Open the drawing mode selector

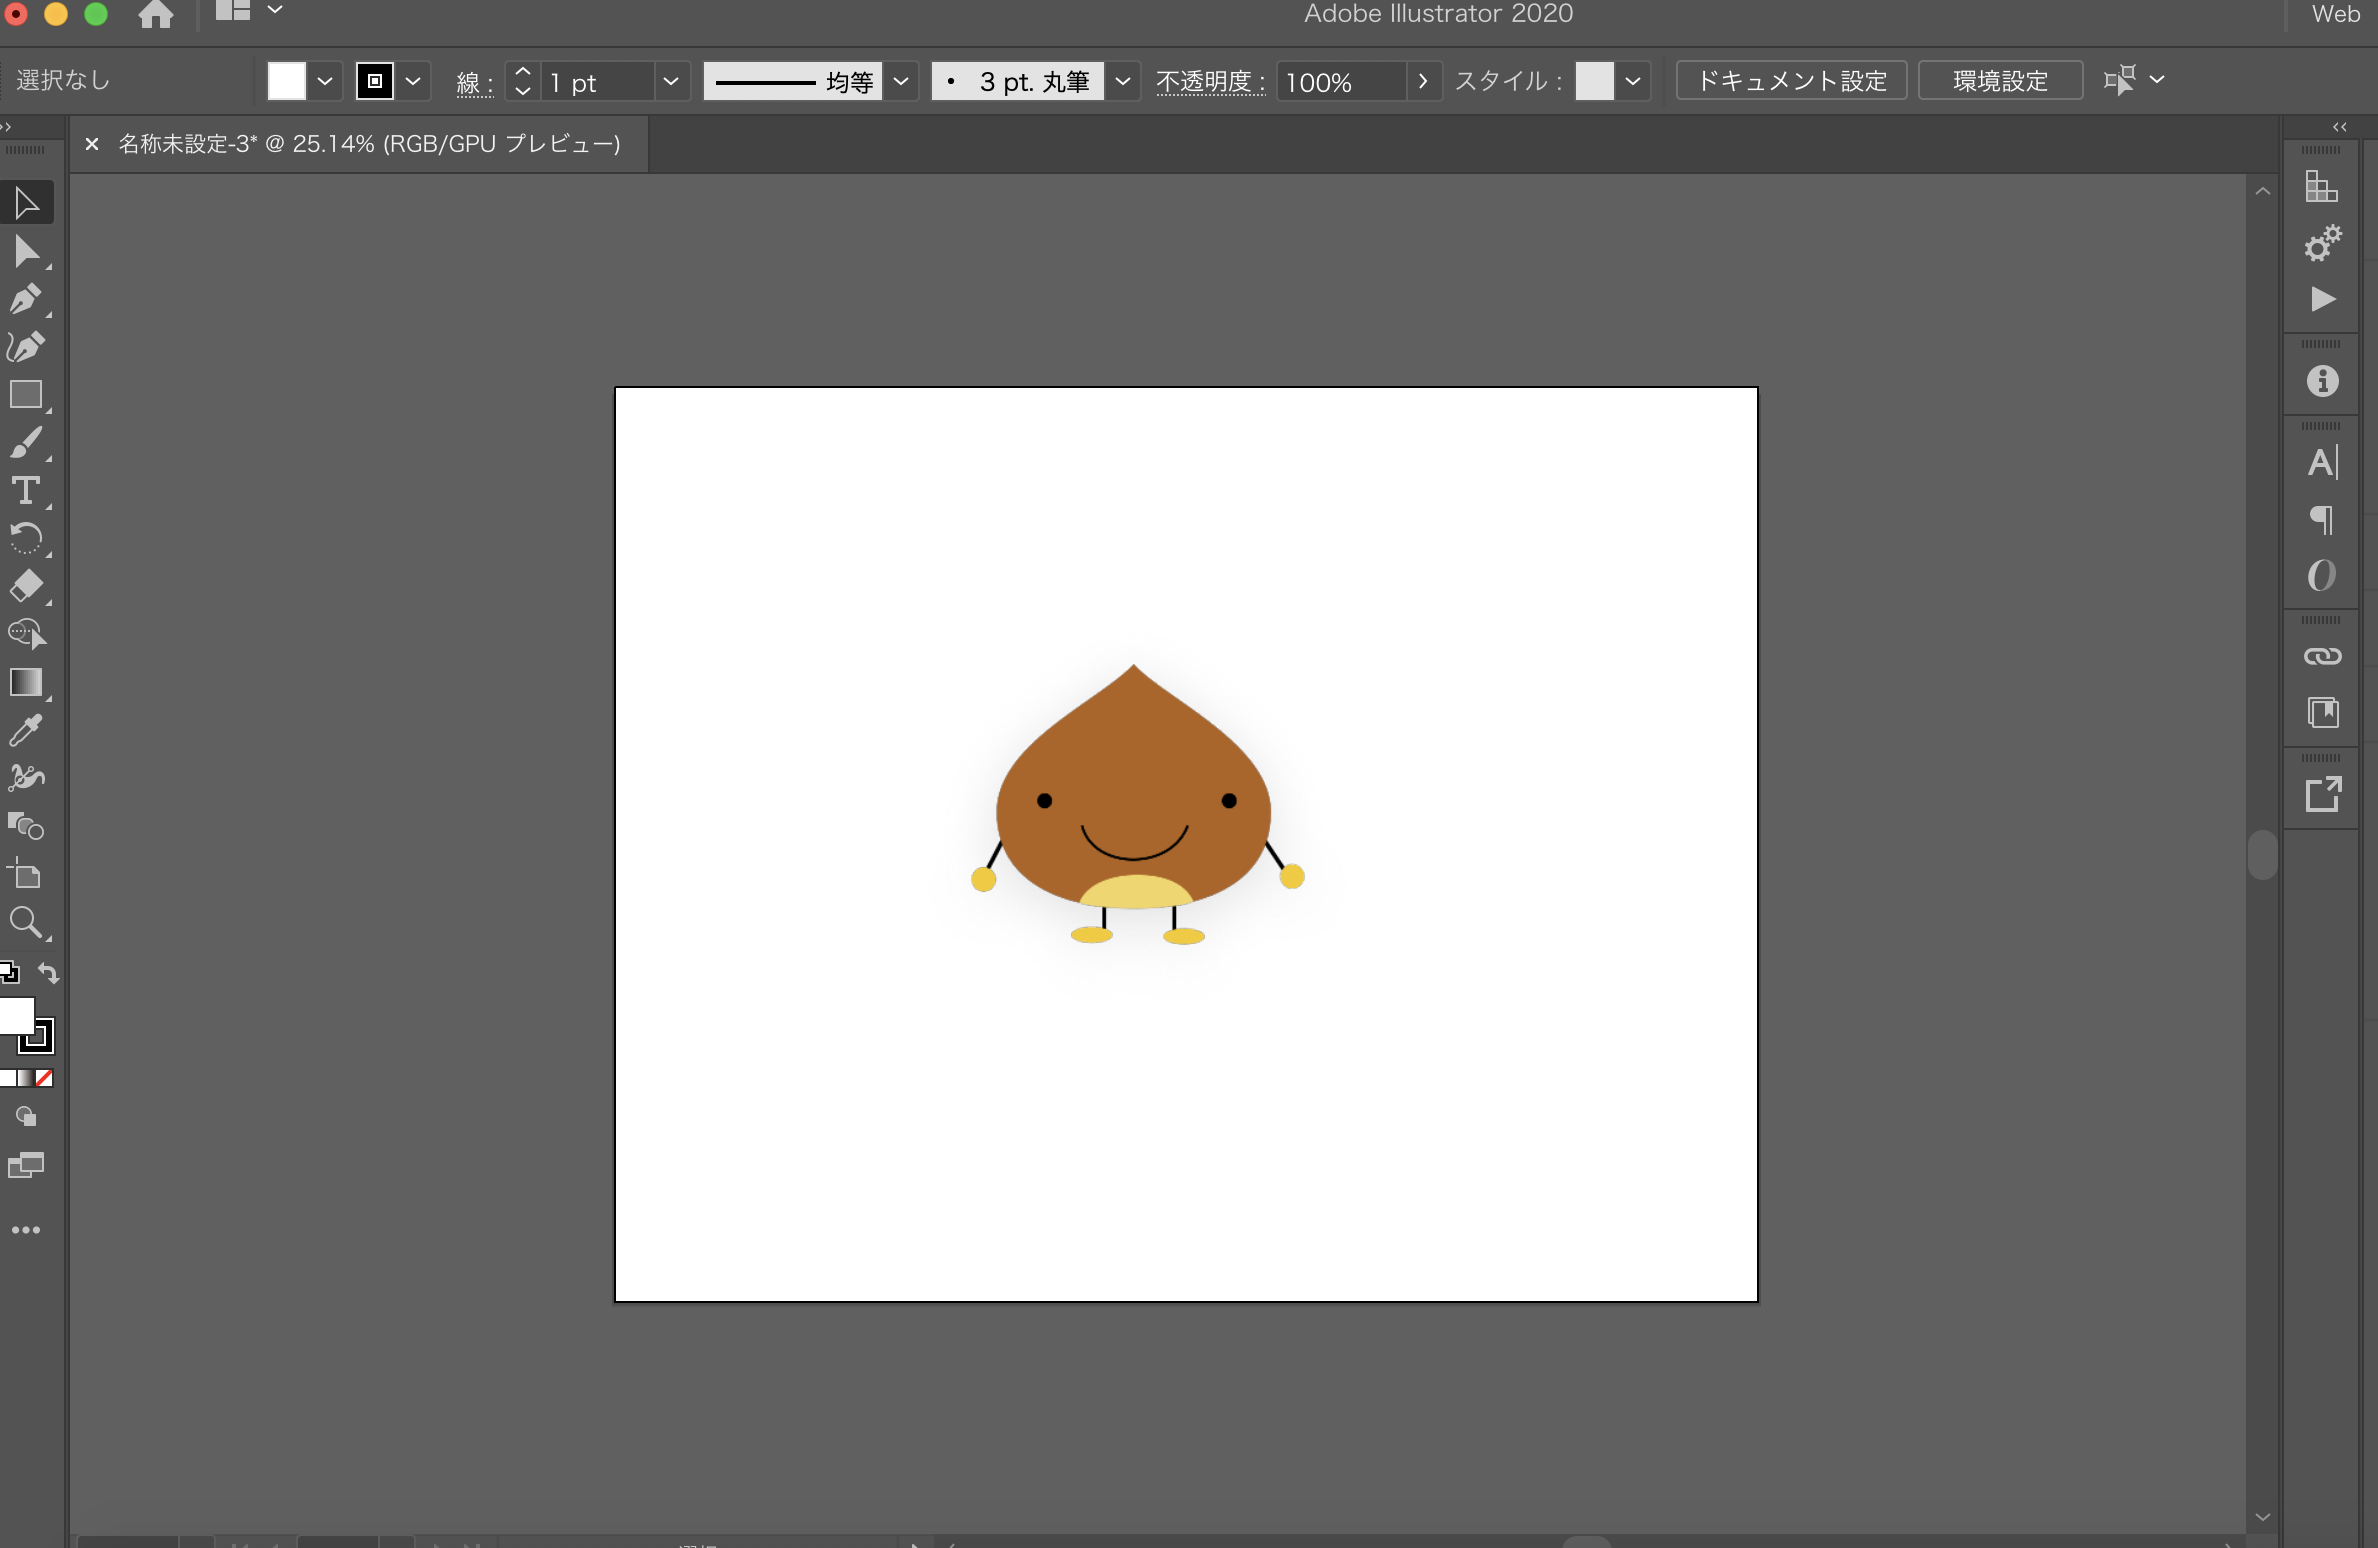(x=27, y=1116)
